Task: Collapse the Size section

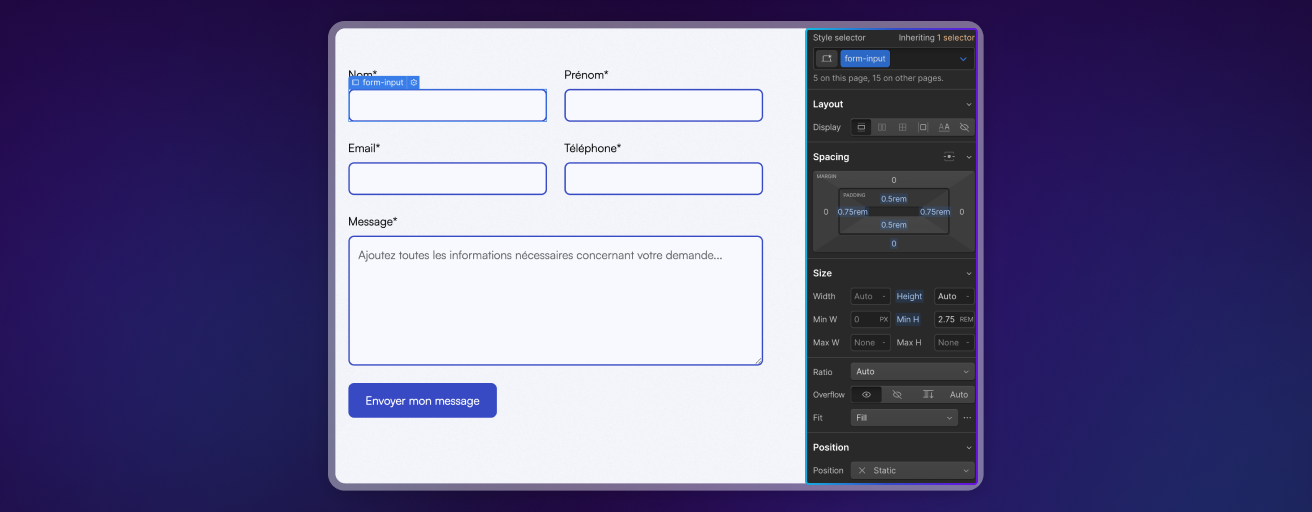Action: [x=968, y=273]
